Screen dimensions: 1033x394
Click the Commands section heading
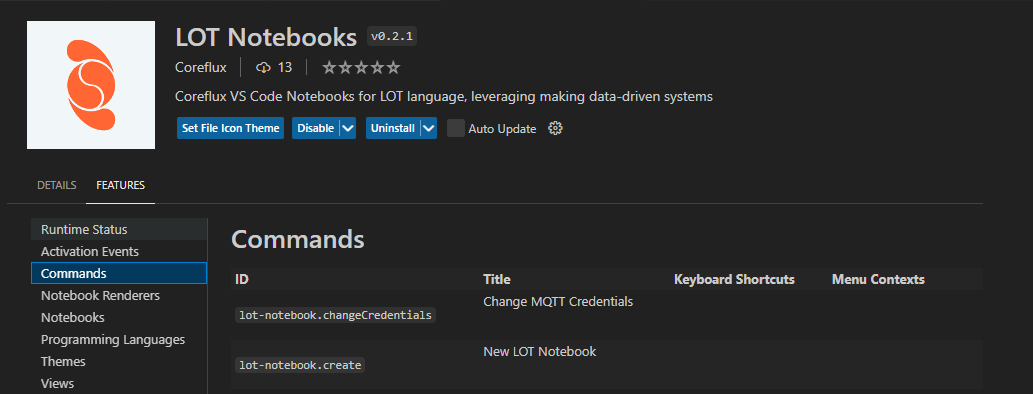click(298, 239)
